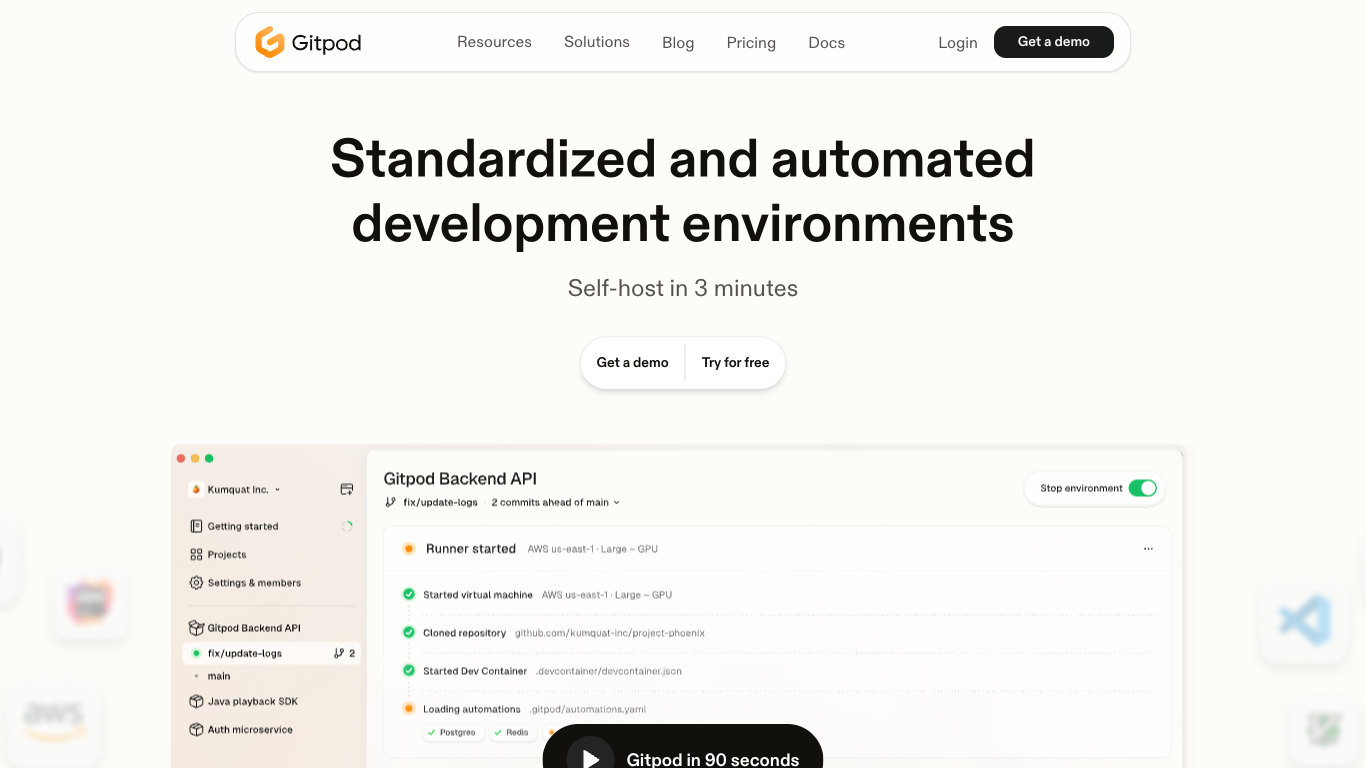Viewport: 1366px width, 768px height.
Task: Open Java playback SDK project
Action: pos(253,701)
